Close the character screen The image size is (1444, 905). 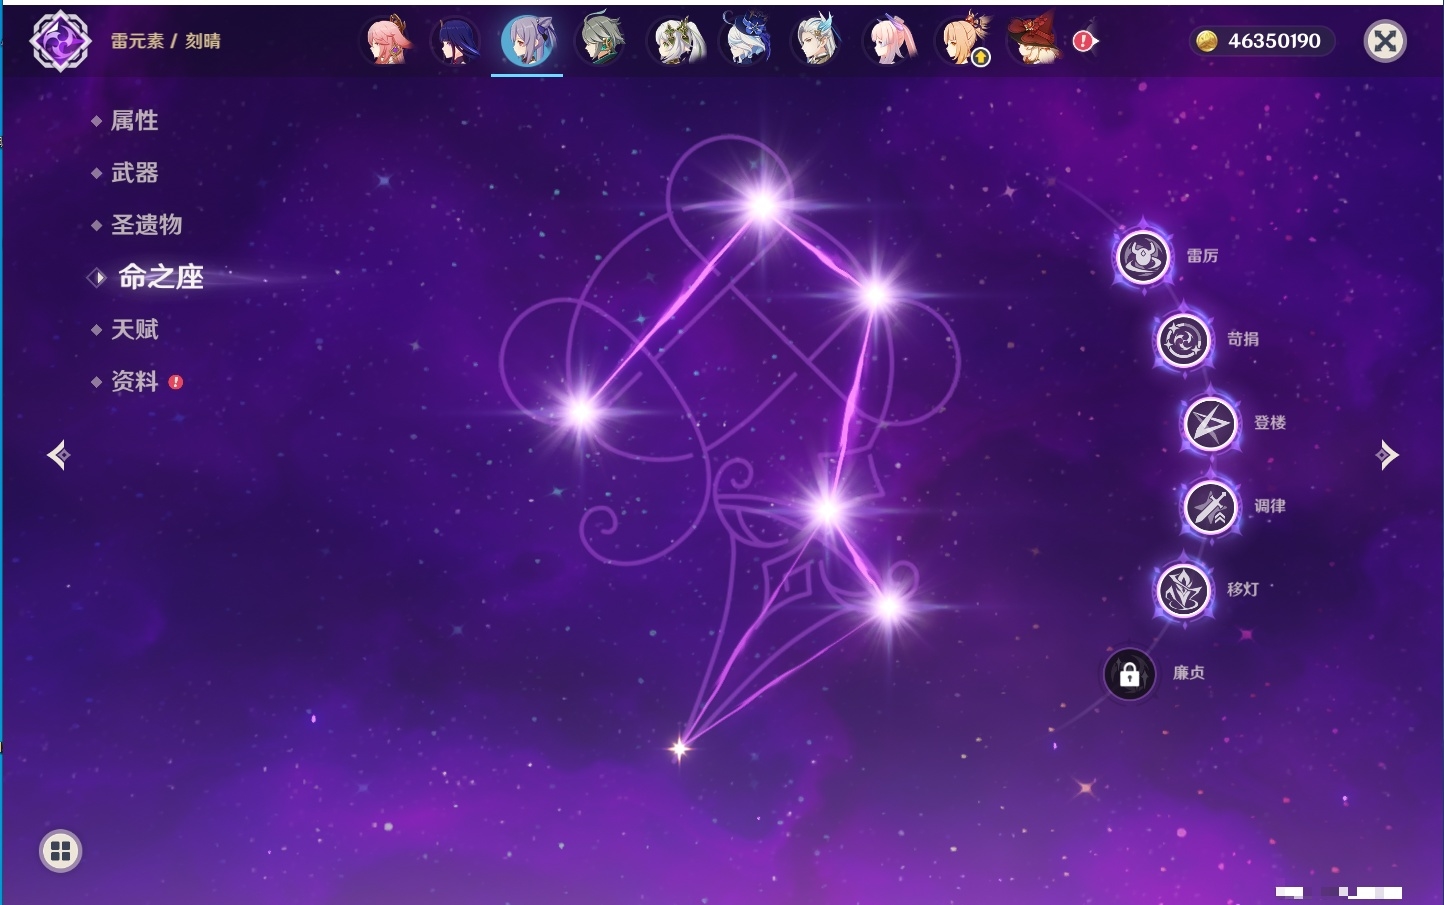click(1385, 41)
